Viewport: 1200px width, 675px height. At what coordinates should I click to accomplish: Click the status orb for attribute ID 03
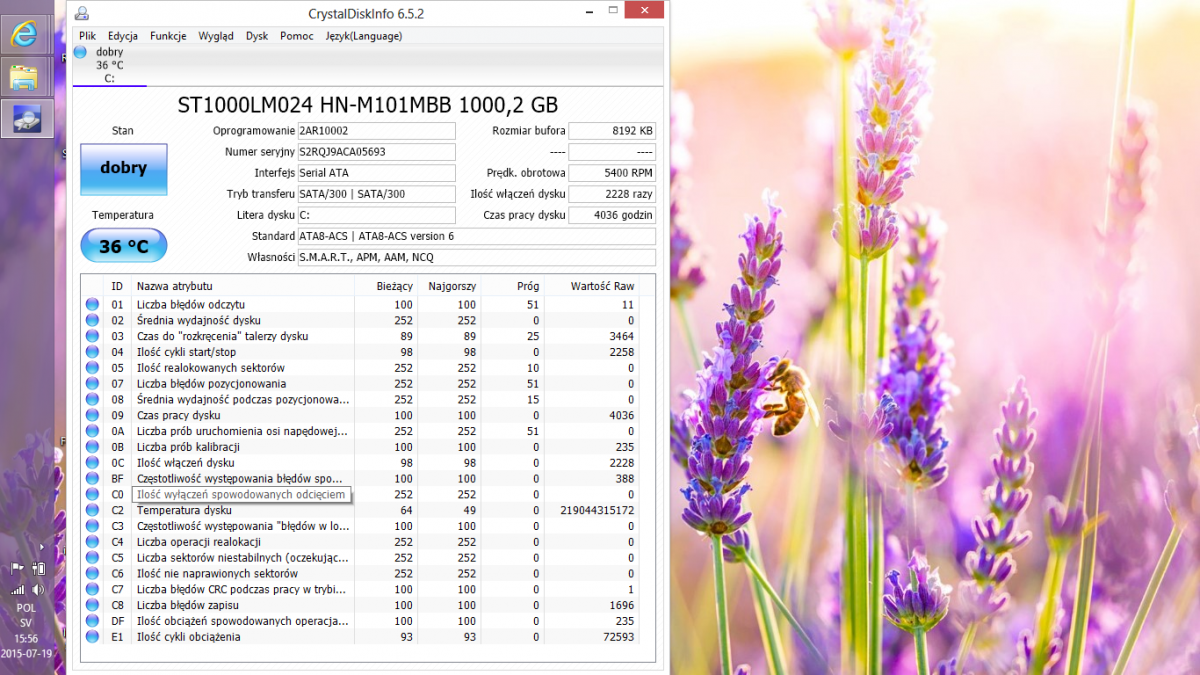92,336
